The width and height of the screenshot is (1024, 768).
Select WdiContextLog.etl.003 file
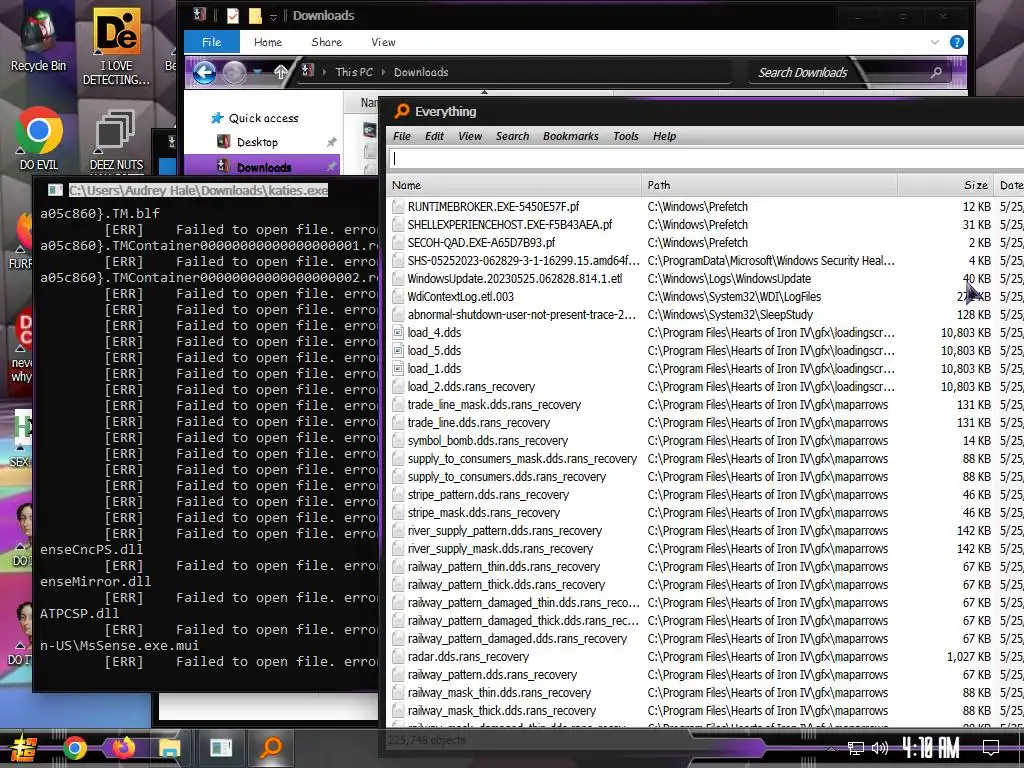460,296
